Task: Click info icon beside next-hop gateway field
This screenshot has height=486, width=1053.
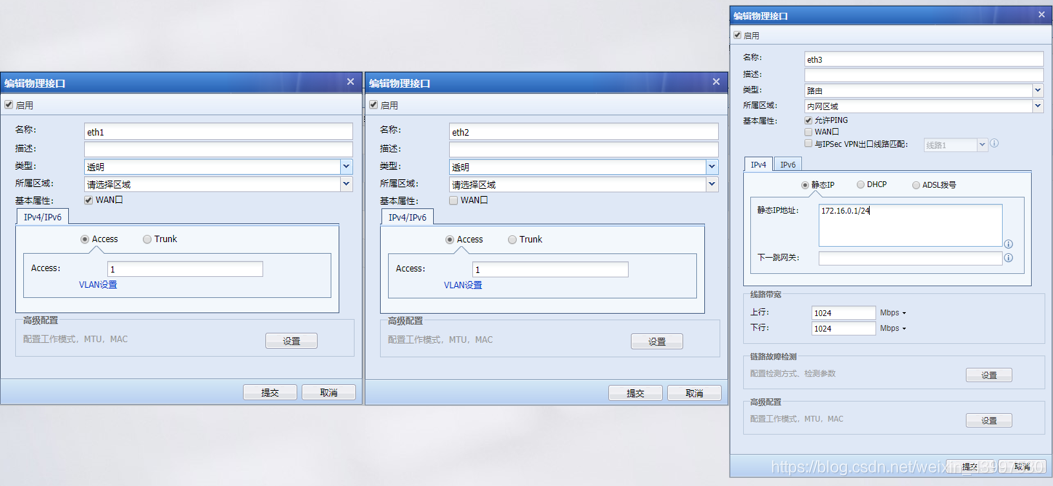Action: pyautogui.click(x=1008, y=258)
